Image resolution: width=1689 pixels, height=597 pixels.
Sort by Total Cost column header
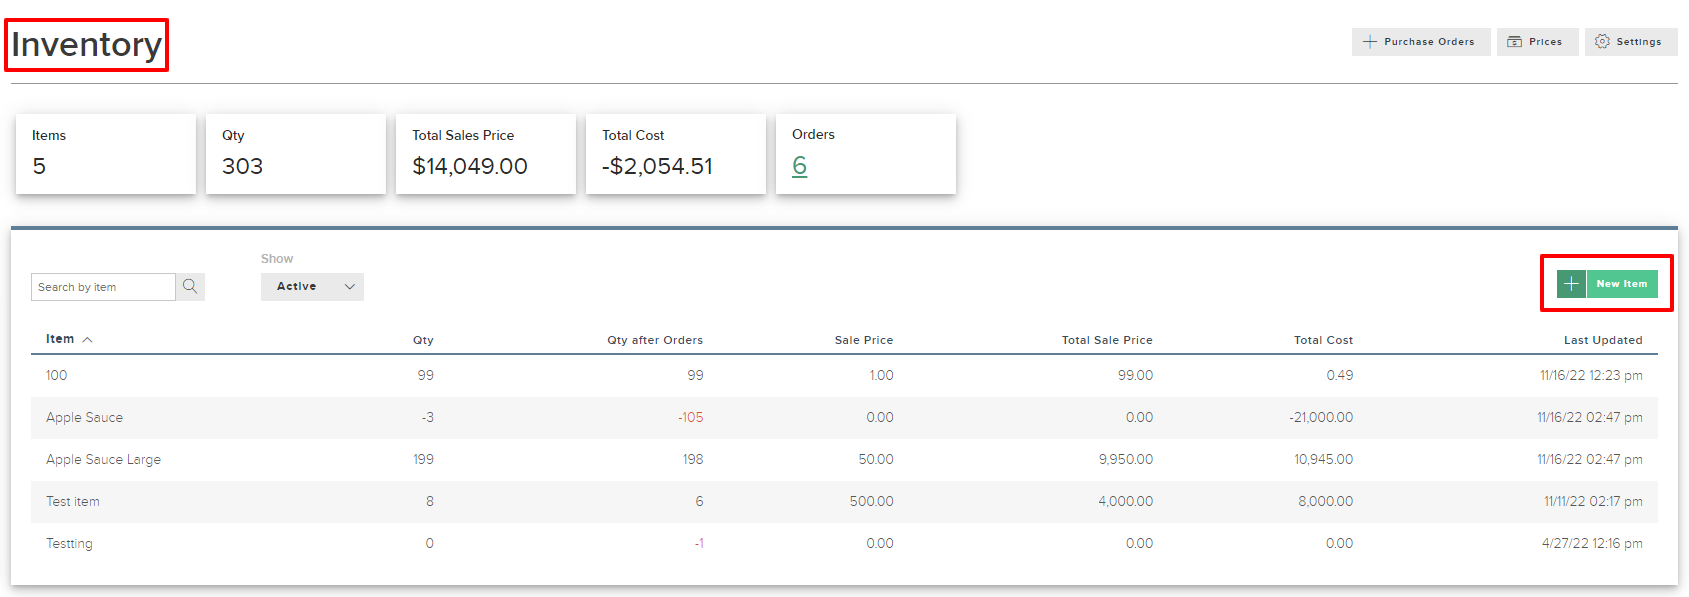click(x=1322, y=340)
